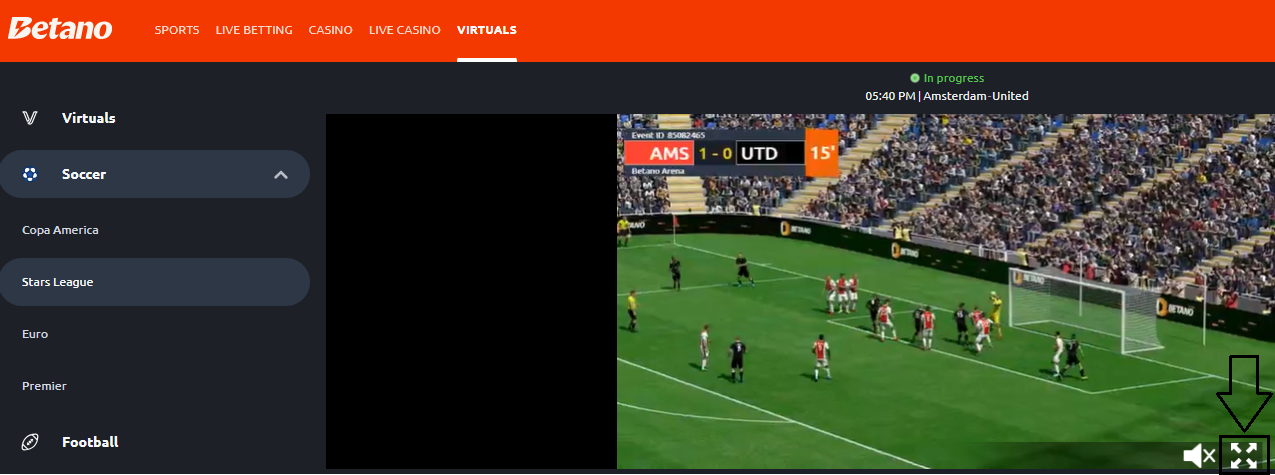The image size is (1275, 475).
Task: Click the AMS 1-0 UTD scoreboard
Action: (x=730, y=153)
